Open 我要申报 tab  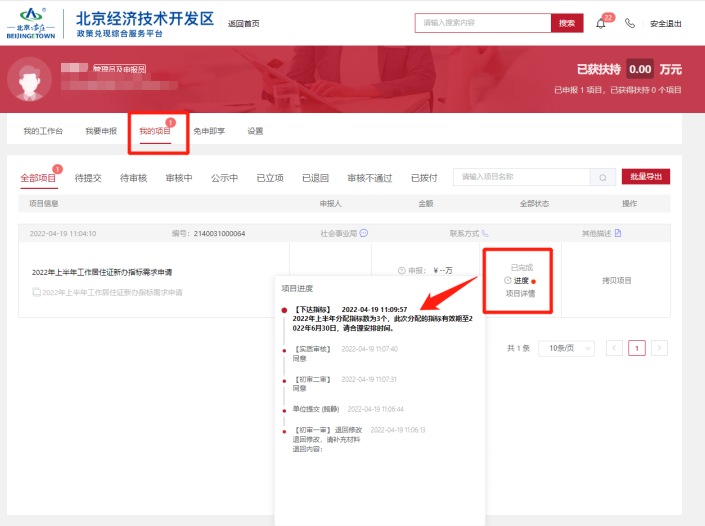[x=101, y=131]
